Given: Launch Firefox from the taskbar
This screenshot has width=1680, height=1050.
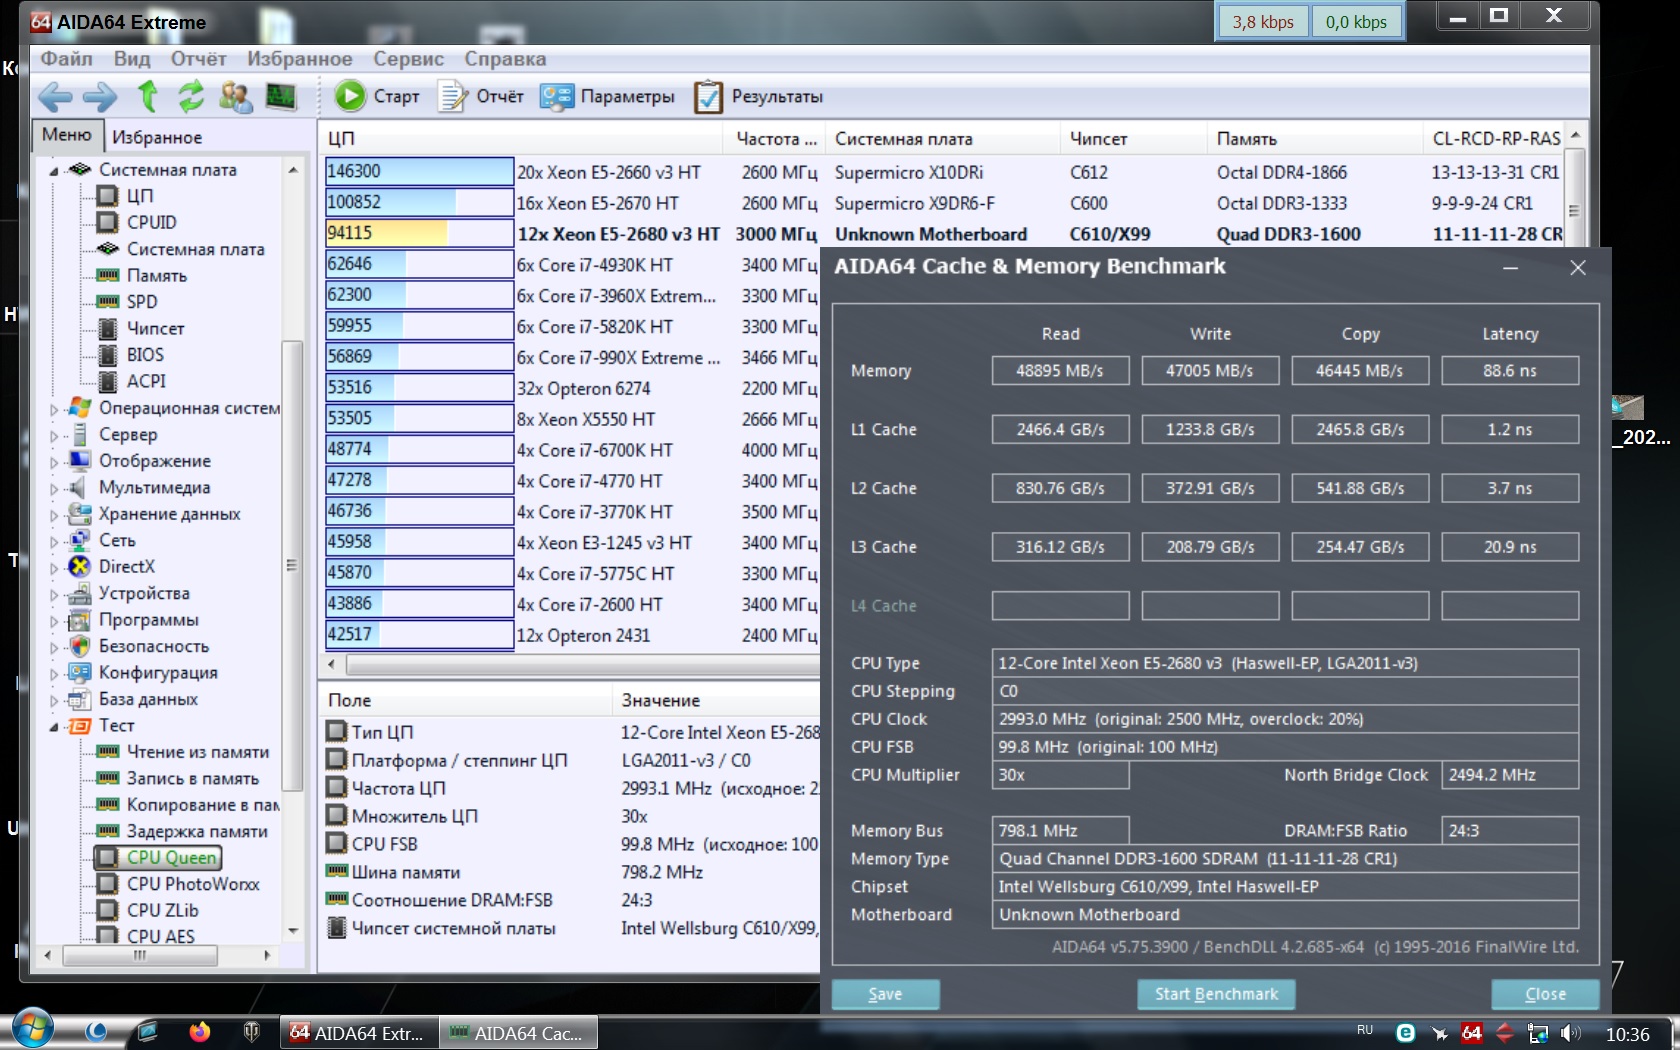Looking at the screenshot, I should 199,1031.
